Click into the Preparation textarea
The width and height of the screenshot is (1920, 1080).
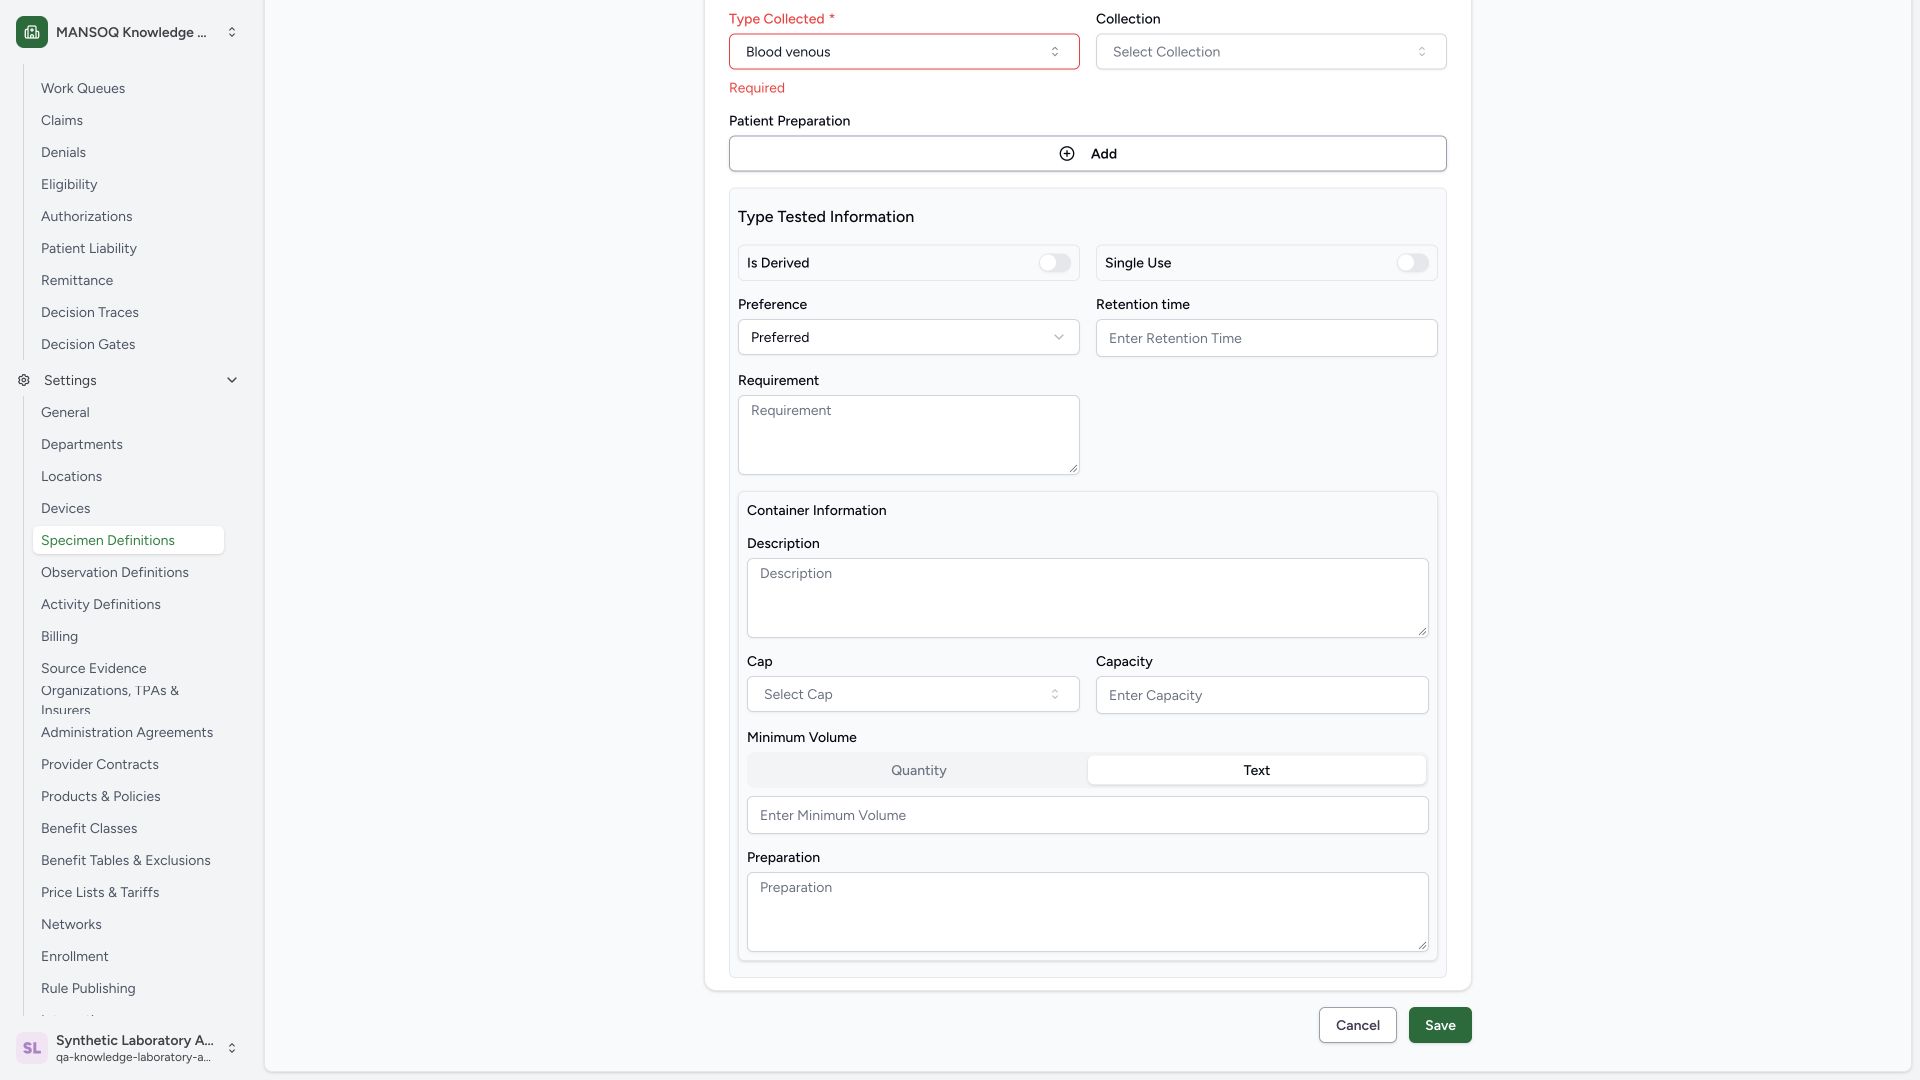pos(1088,912)
